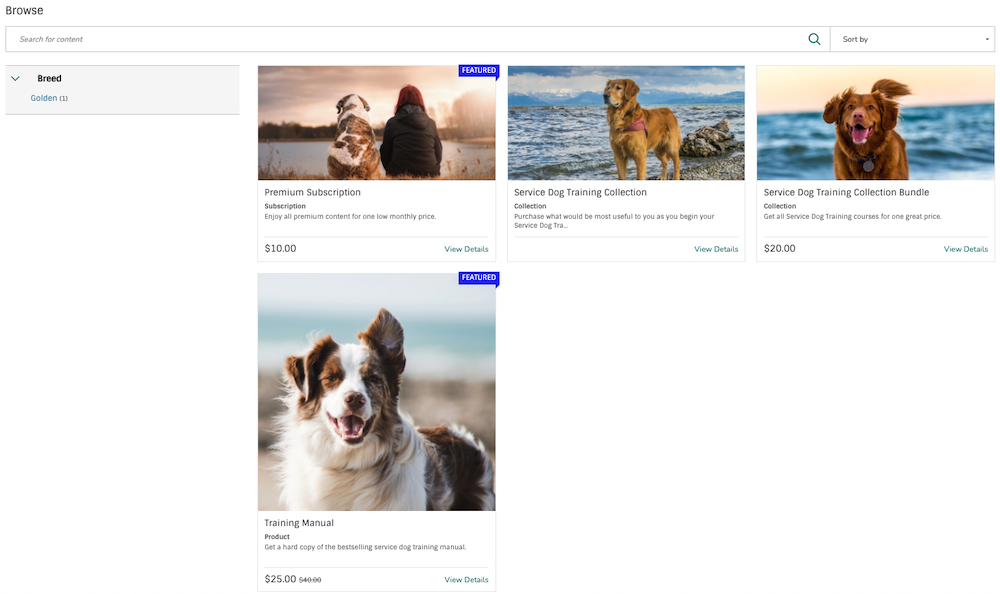Click the FEATURED badge on Premium Subscription

coord(479,70)
